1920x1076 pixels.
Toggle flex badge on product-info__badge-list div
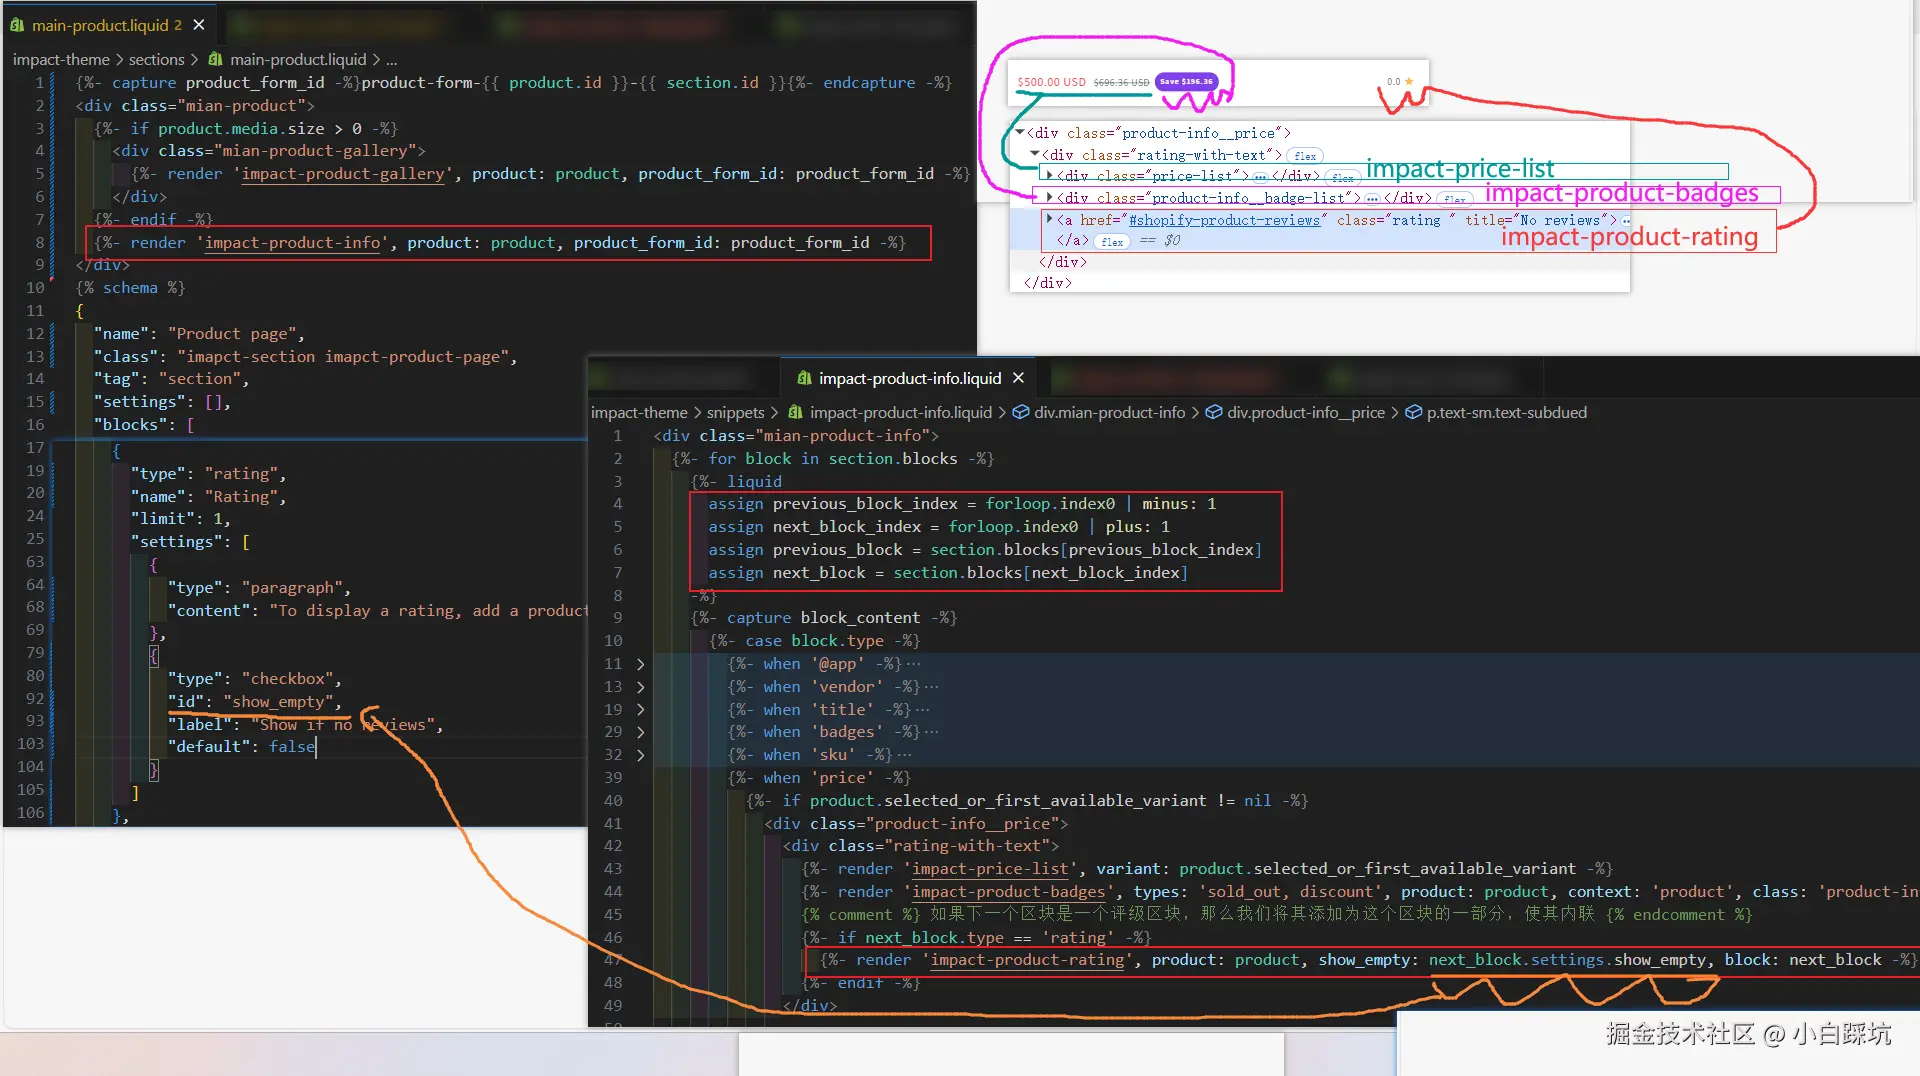click(1454, 199)
